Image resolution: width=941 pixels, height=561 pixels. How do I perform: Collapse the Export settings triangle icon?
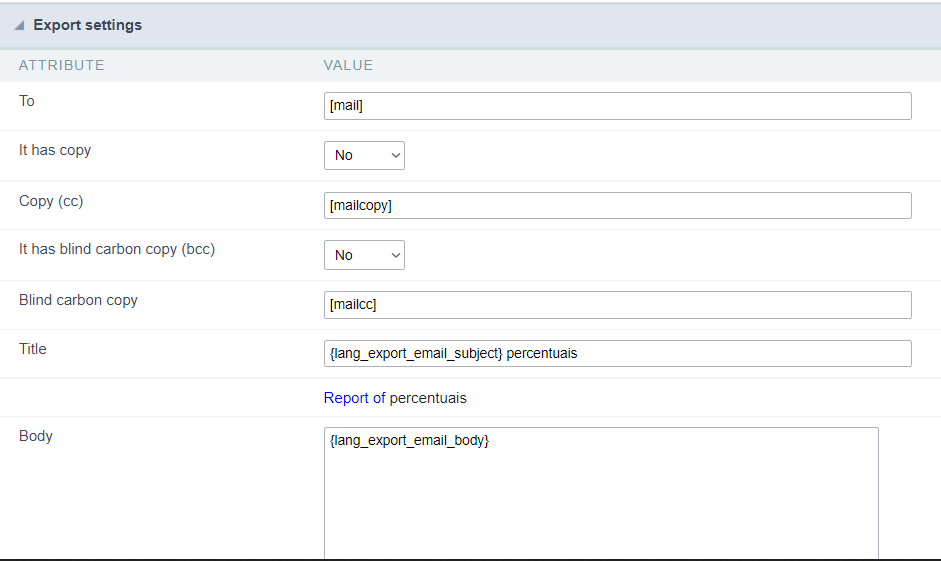tap(19, 26)
